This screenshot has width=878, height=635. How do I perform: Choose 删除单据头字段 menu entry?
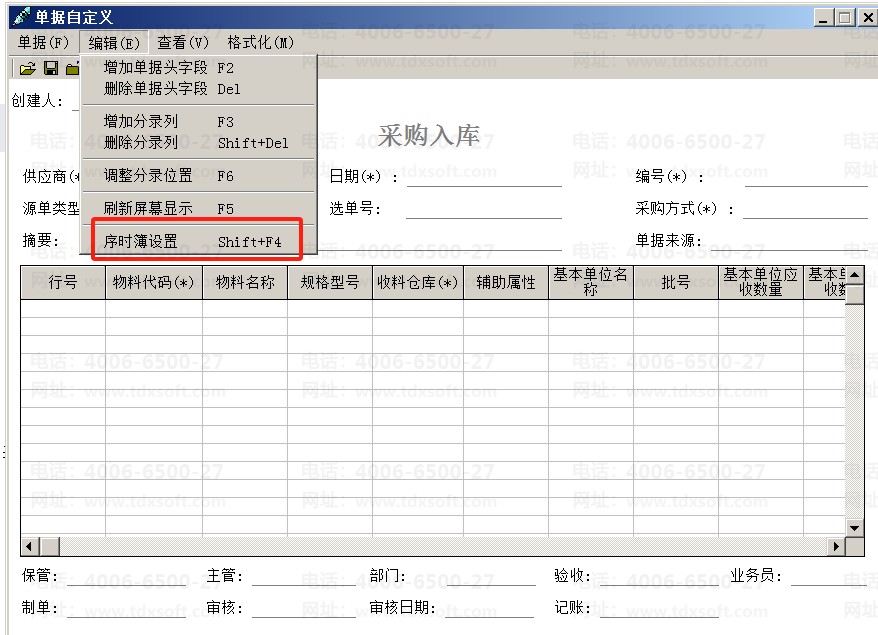pos(199,88)
